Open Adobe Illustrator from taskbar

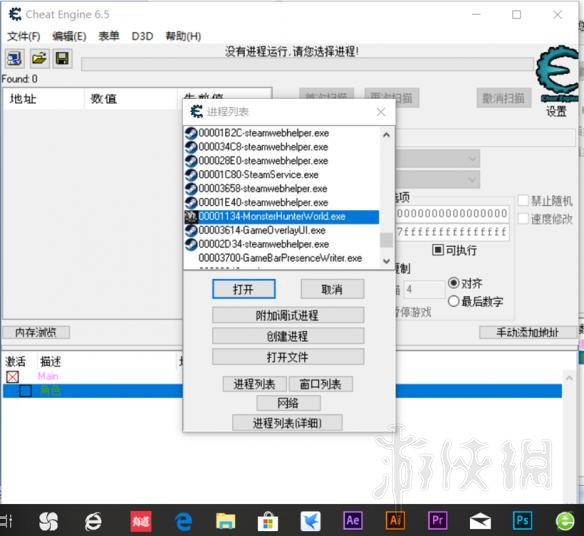pos(395,520)
